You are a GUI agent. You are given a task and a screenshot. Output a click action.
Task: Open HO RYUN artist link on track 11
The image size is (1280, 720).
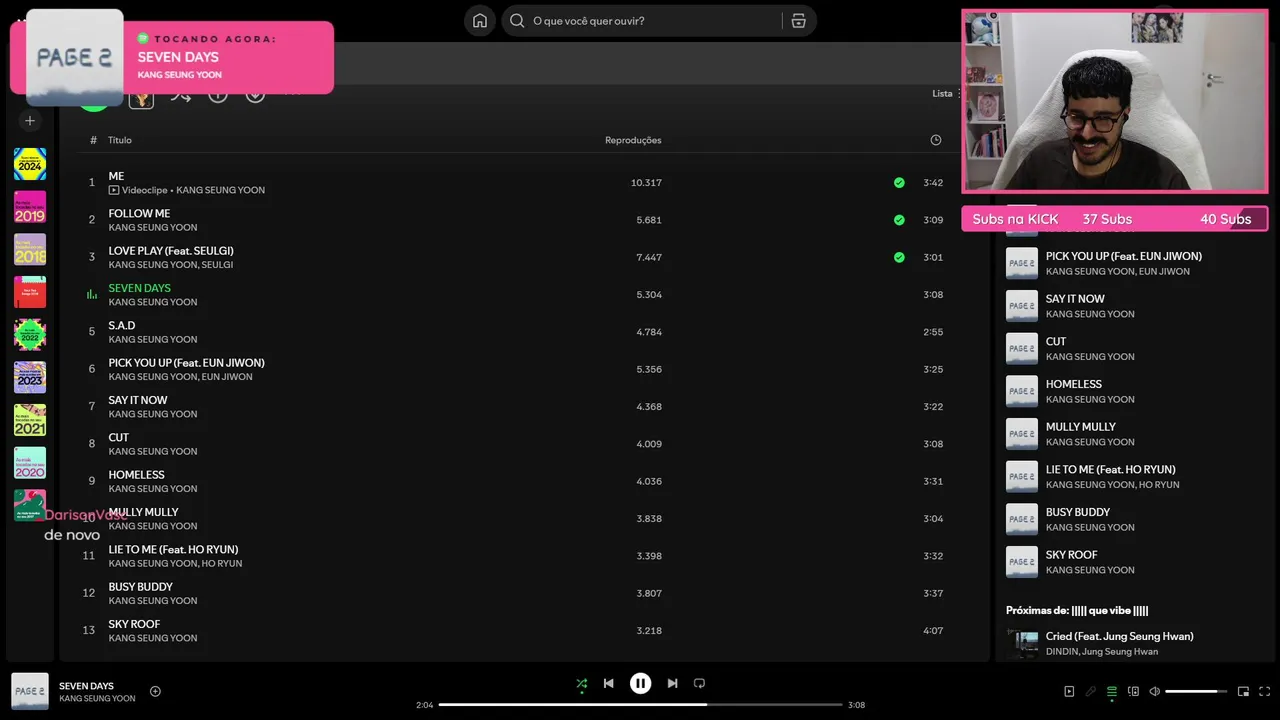click(x=222, y=564)
